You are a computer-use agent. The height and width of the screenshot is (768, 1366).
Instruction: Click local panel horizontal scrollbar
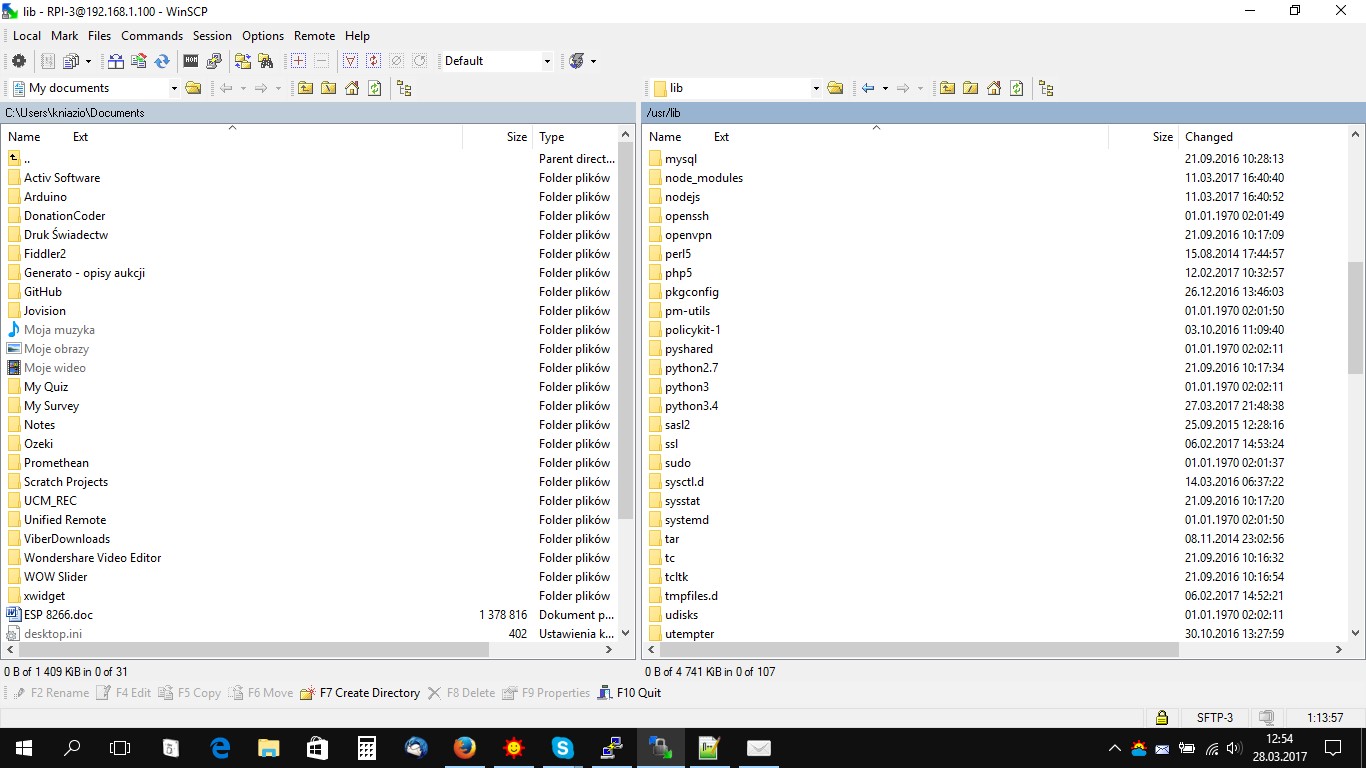(253, 650)
